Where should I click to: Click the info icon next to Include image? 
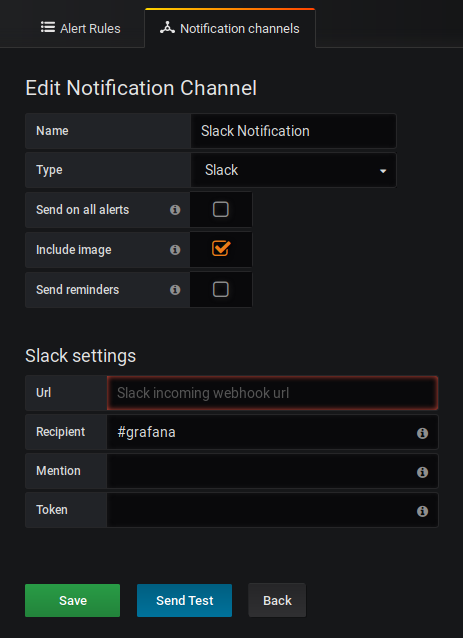[175, 249]
